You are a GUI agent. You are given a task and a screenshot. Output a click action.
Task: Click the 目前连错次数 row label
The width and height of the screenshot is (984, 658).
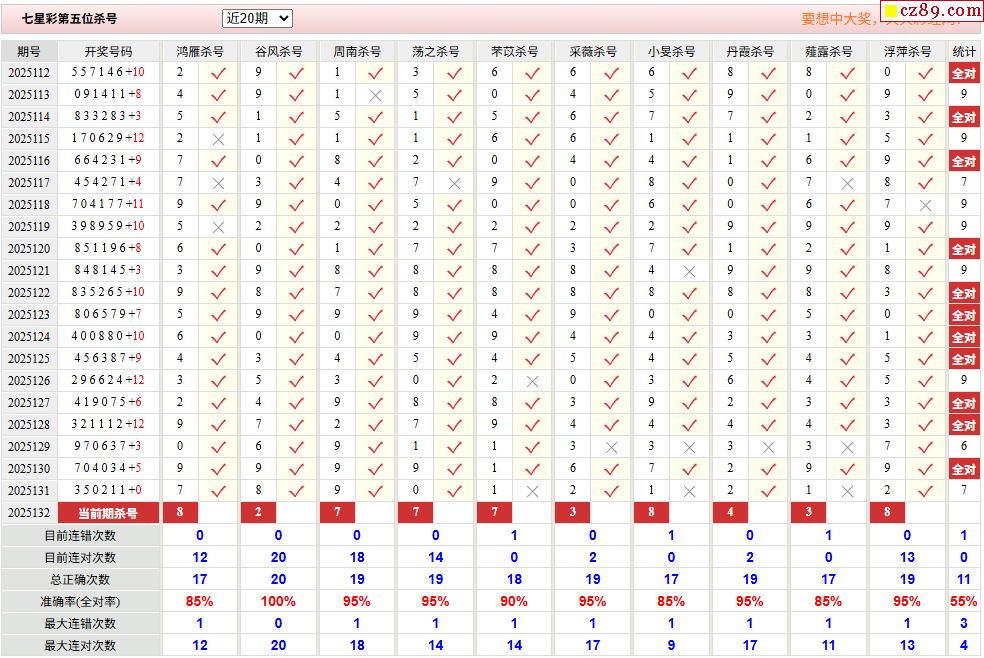[x=80, y=535]
